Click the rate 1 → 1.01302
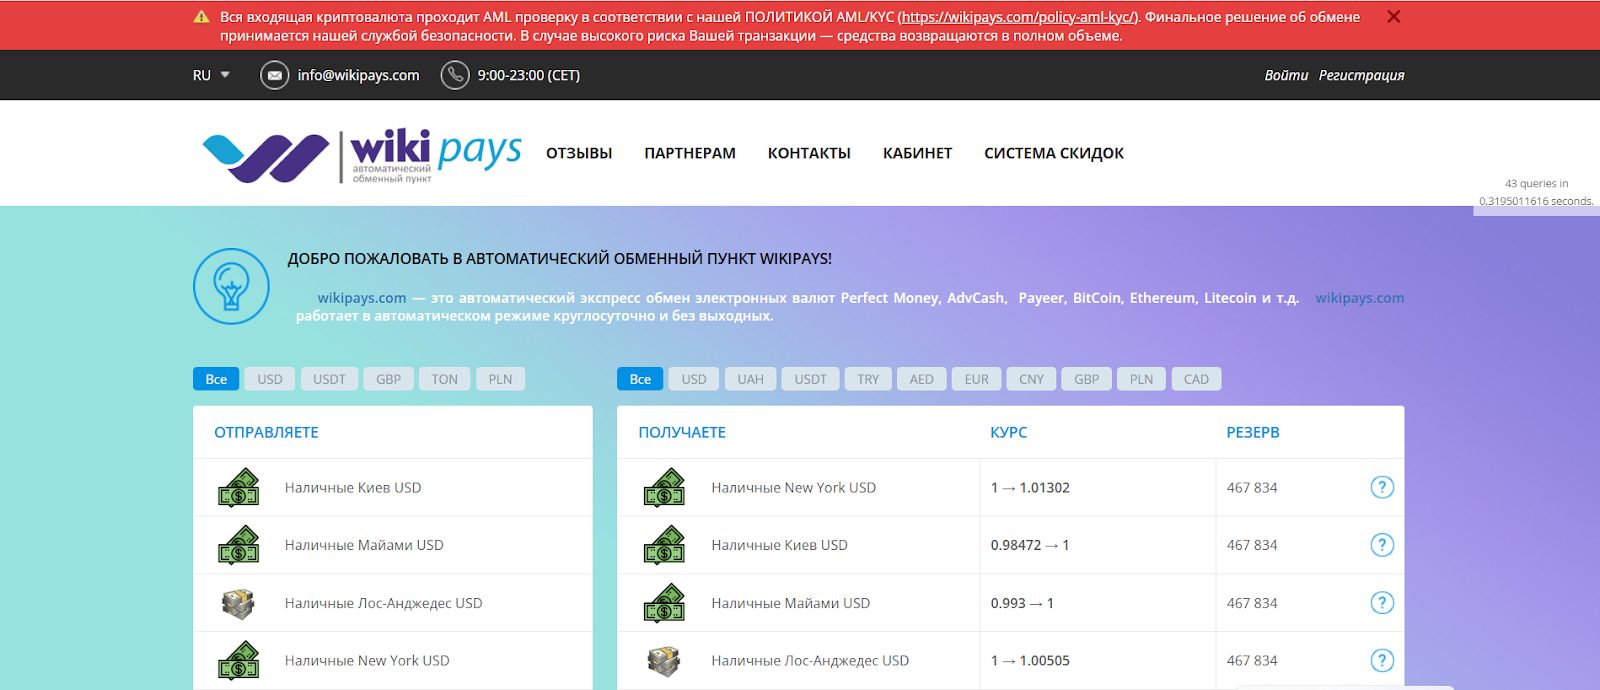 pos(1030,488)
